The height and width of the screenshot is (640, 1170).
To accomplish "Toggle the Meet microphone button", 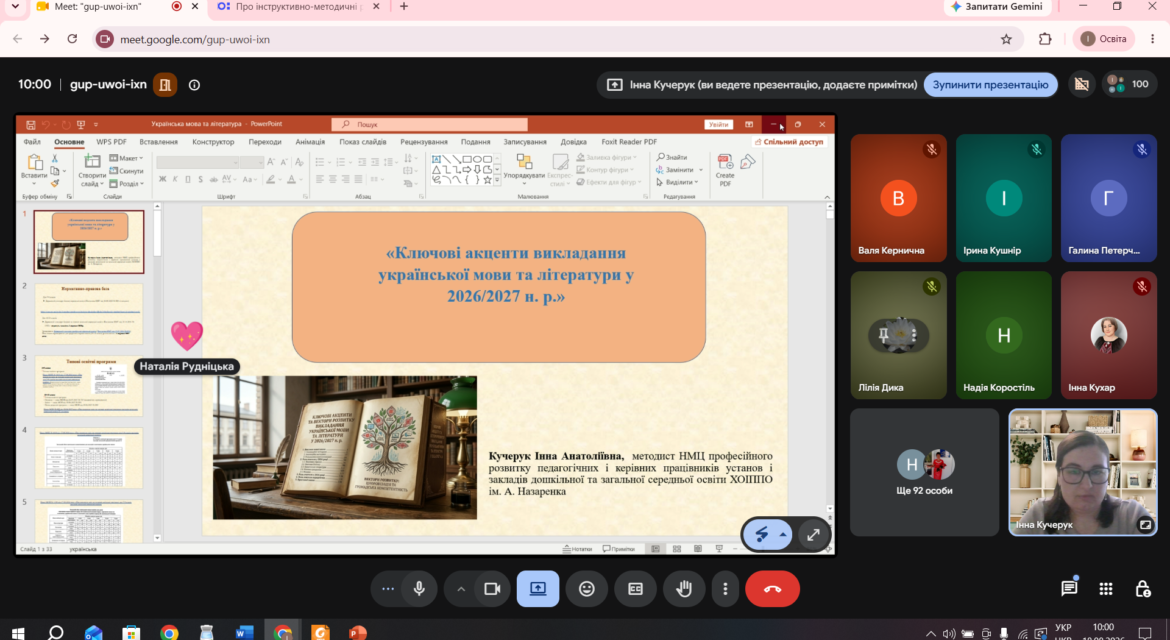I will click(x=419, y=589).
